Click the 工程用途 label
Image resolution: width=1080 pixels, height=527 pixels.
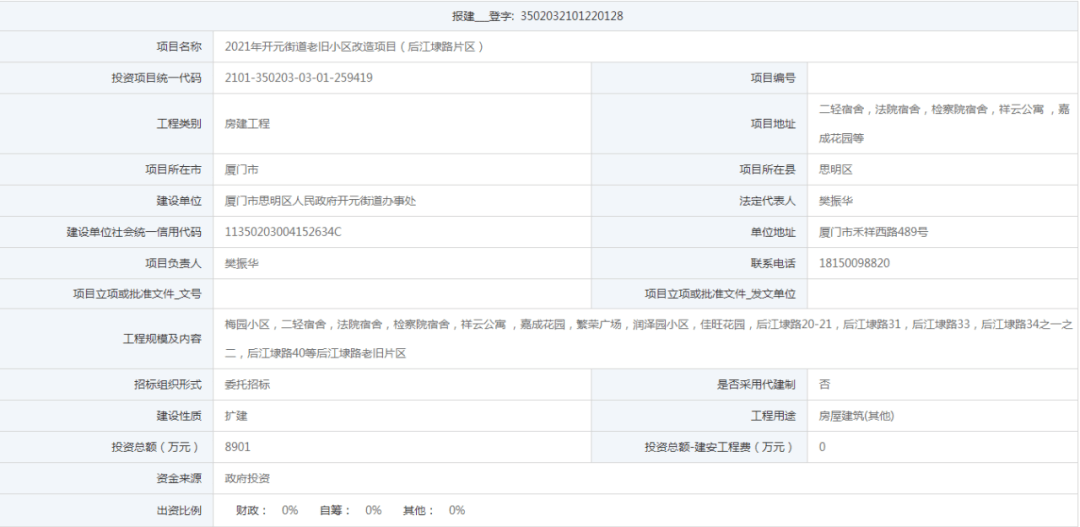pos(773,416)
